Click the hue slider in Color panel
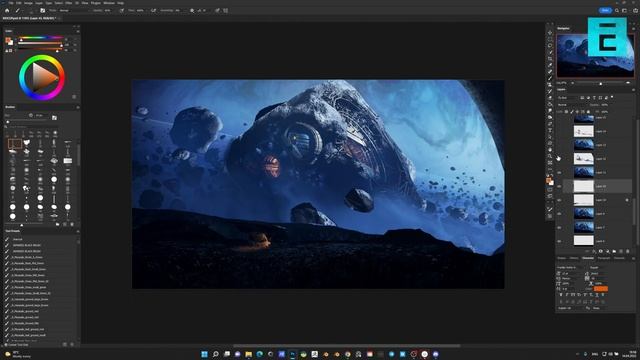Screen dimensions: 640x360 (x=40, y=38)
